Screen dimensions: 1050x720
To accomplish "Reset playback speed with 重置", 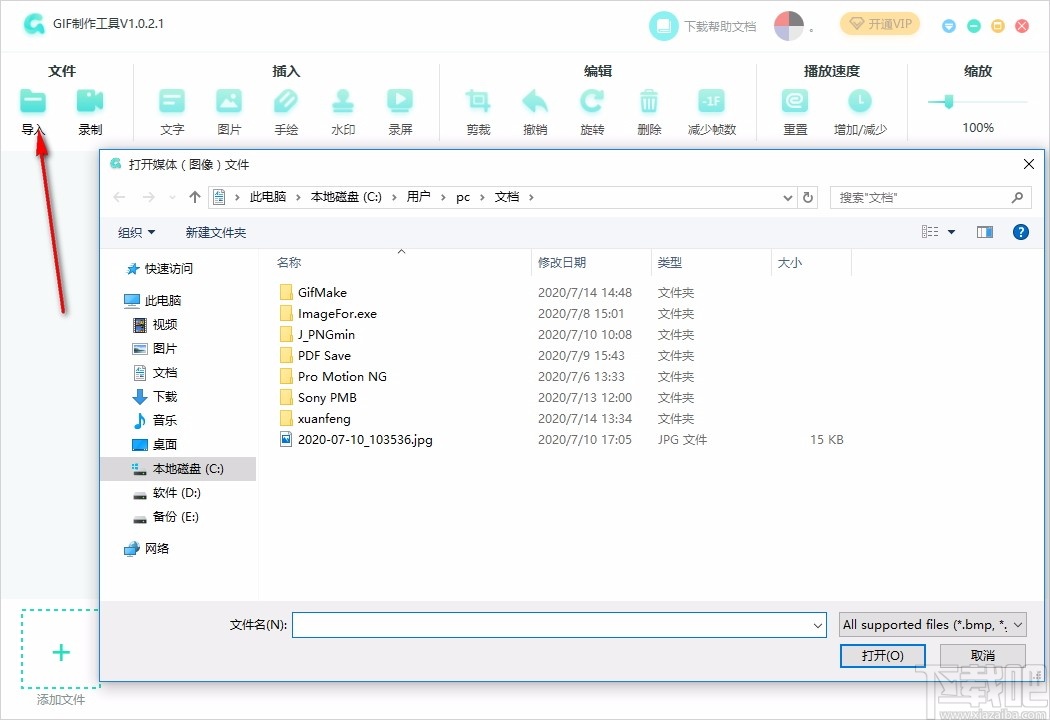I will [795, 100].
